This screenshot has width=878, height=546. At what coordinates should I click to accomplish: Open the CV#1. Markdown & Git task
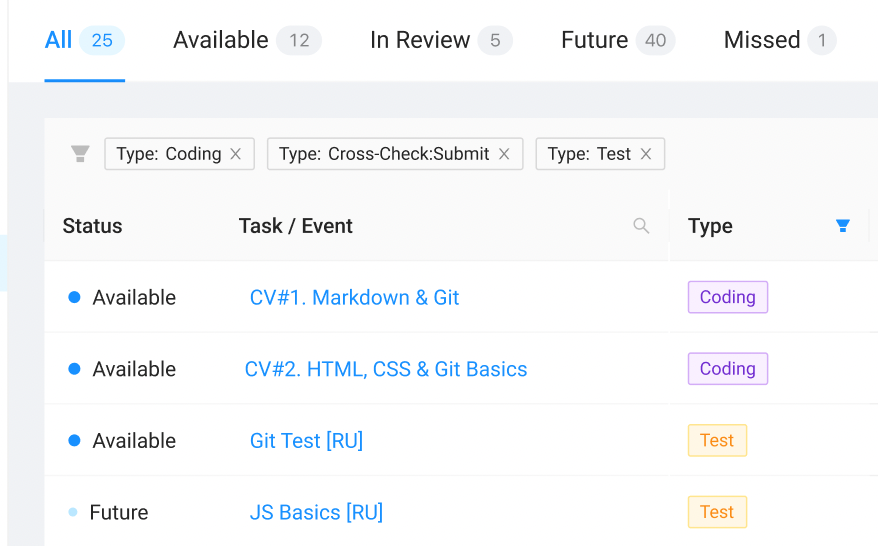354,297
